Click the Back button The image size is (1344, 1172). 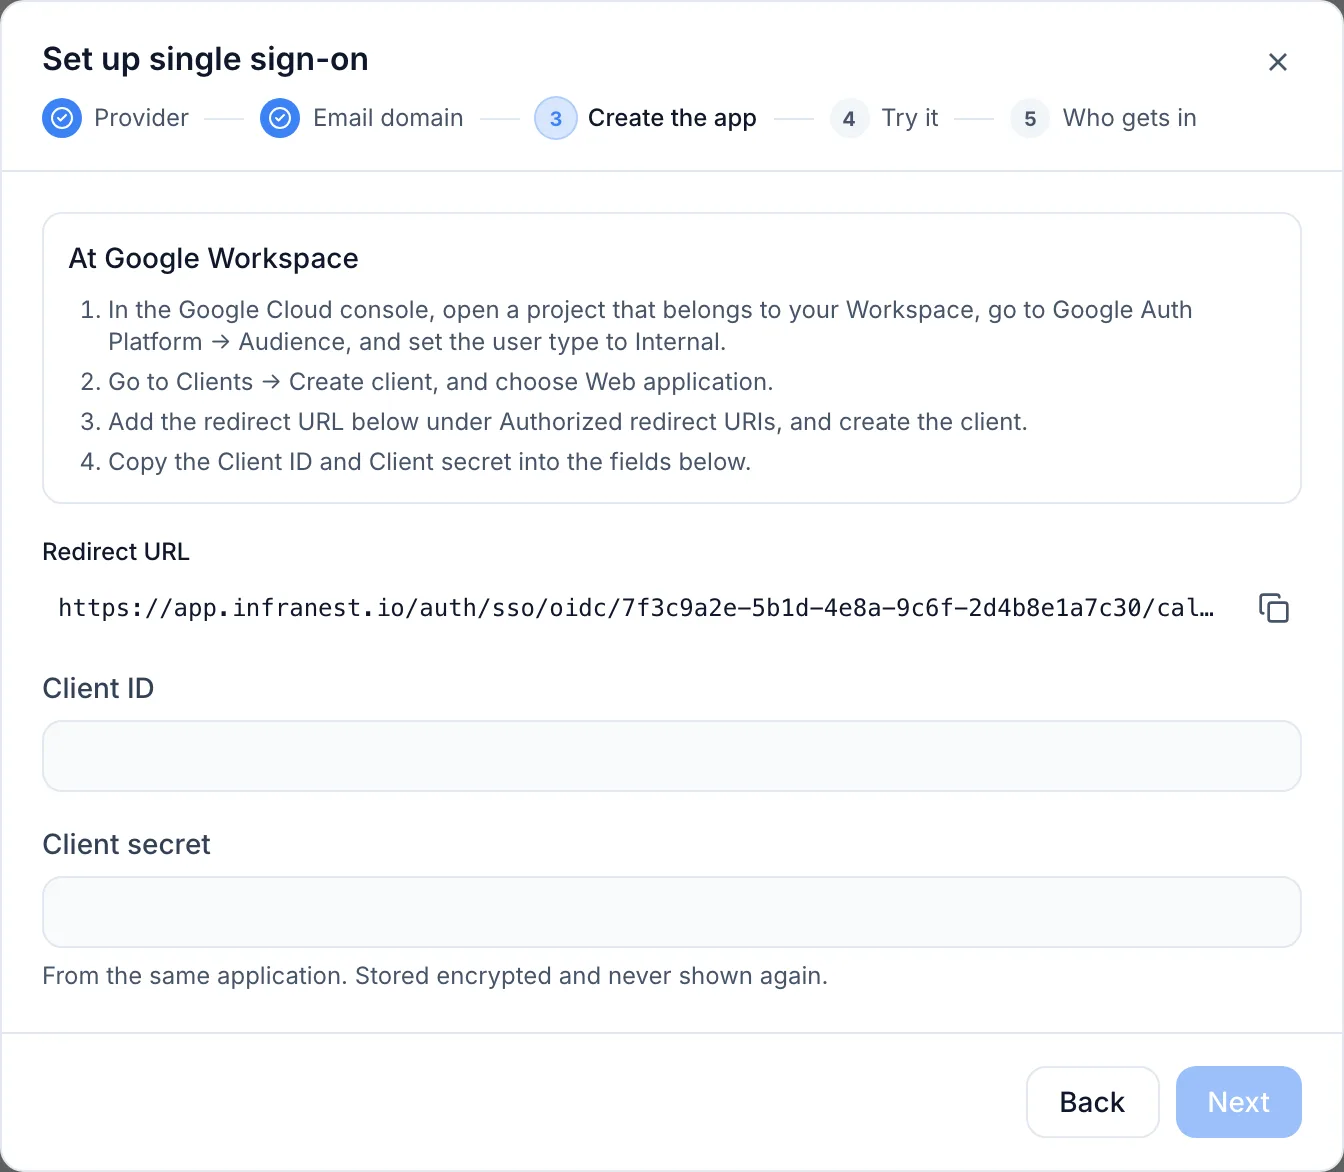pos(1093,1102)
